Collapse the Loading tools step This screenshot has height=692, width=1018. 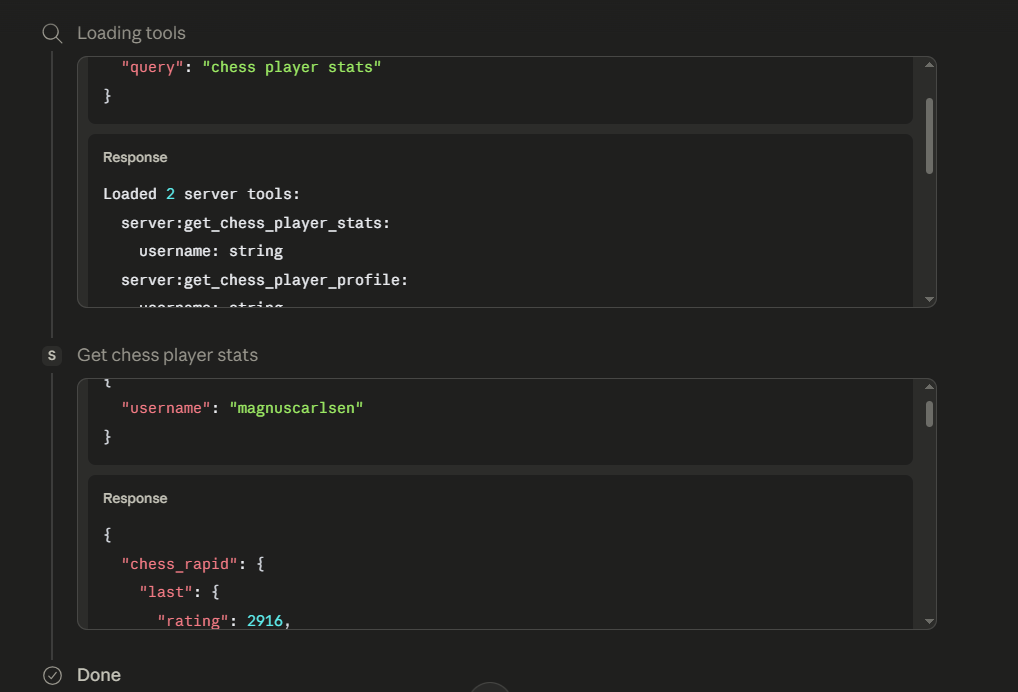pos(131,33)
